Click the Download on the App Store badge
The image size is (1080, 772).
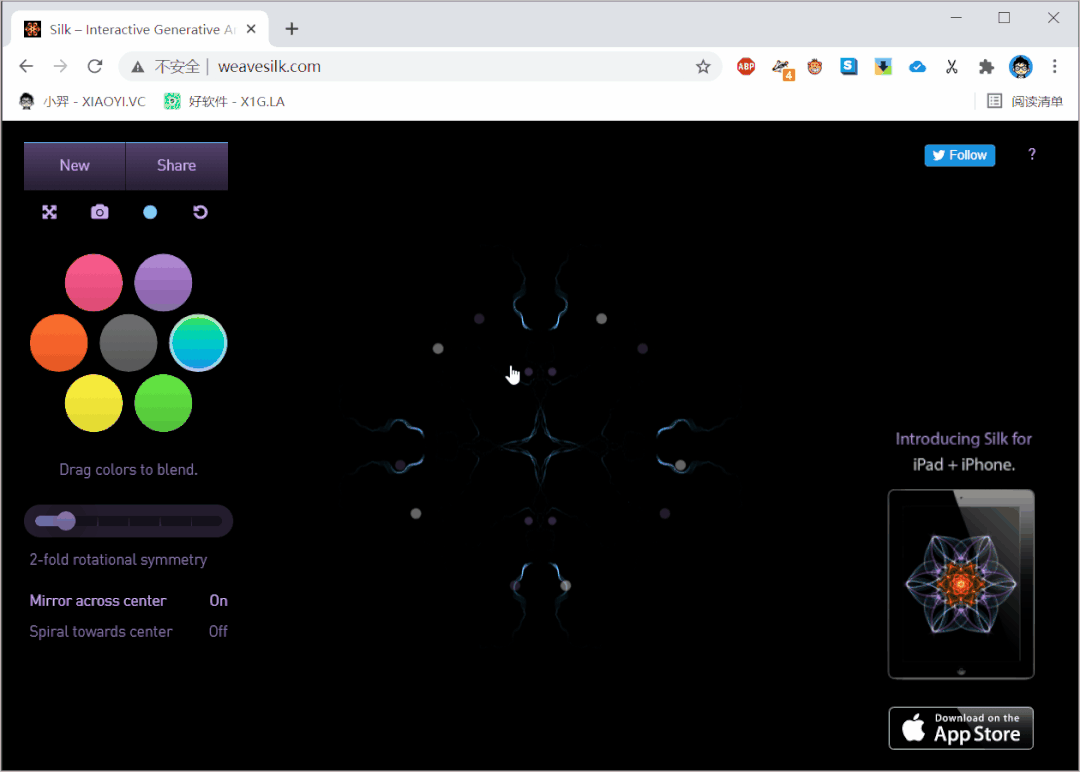[961, 728]
